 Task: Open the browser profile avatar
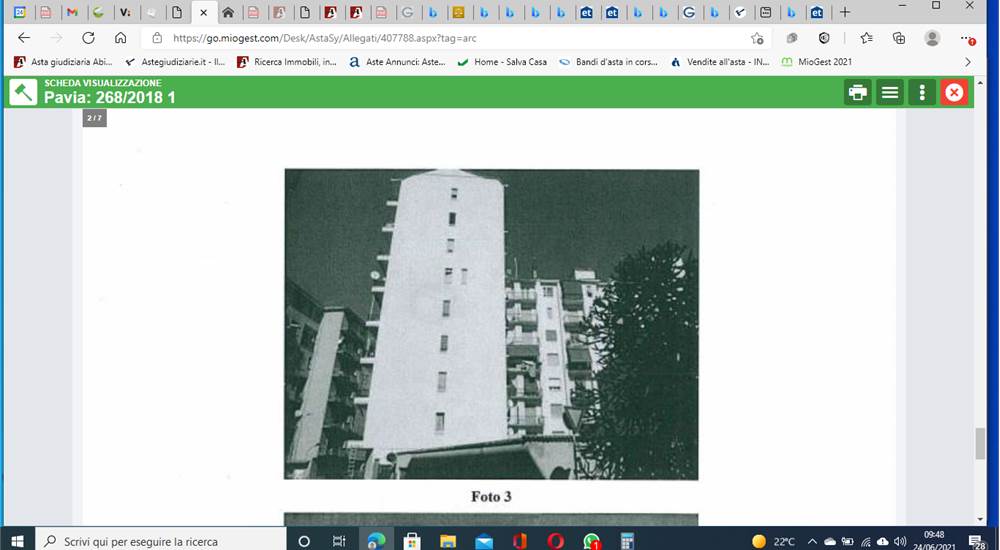pyautogui.click(x=932, y=38)
